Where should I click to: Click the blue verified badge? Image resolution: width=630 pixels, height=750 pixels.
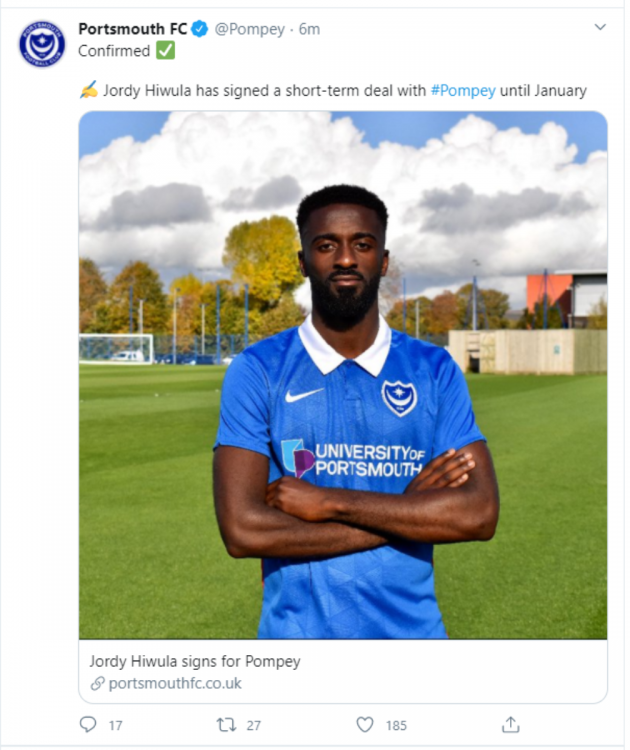click(199, 29)
